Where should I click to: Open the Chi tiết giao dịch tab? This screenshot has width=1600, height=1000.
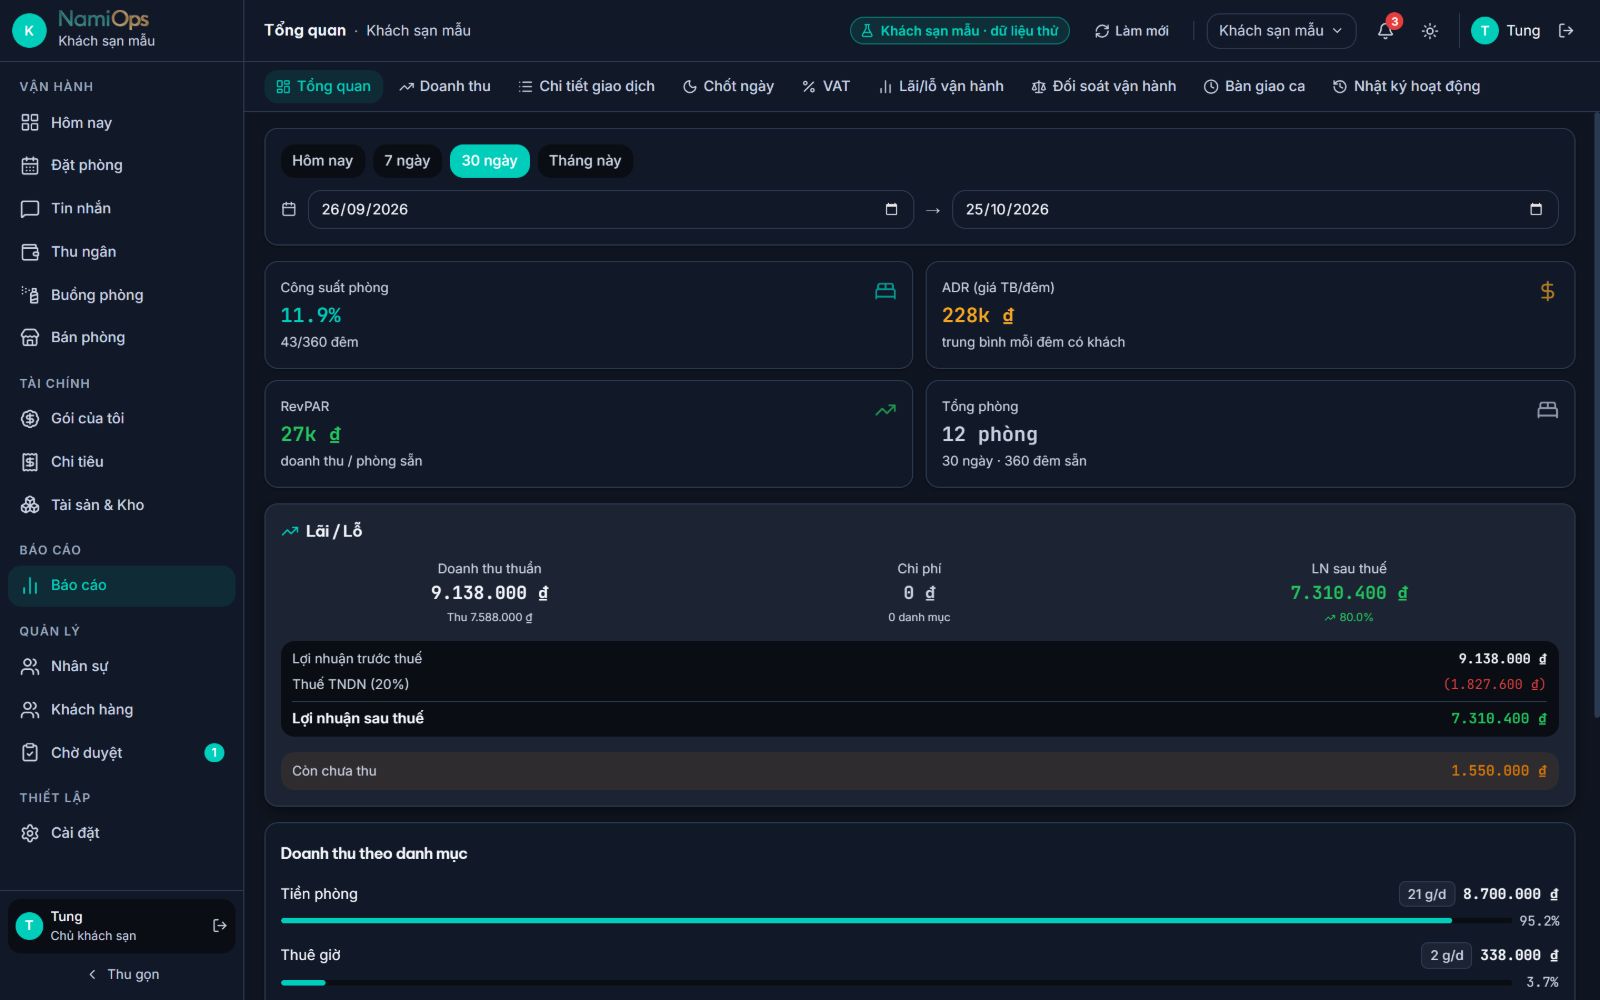pos(587,87)
